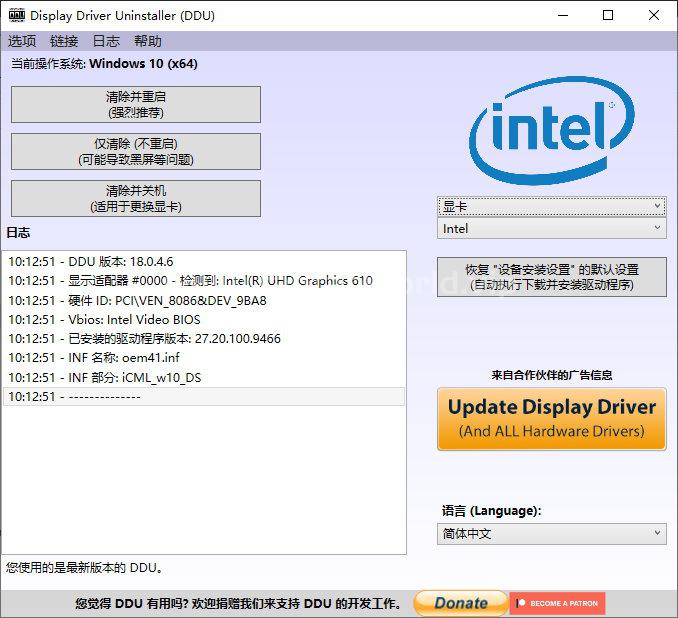Select log row Vbios: Intel Video BIOS
This screenshot has width=678, height=618.
[204, 319]
